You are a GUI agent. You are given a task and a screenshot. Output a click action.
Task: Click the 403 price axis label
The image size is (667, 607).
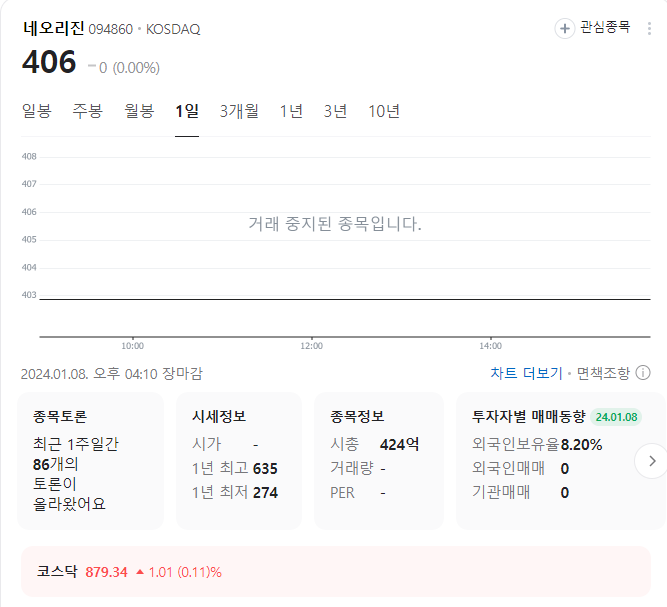coord(29,295)
